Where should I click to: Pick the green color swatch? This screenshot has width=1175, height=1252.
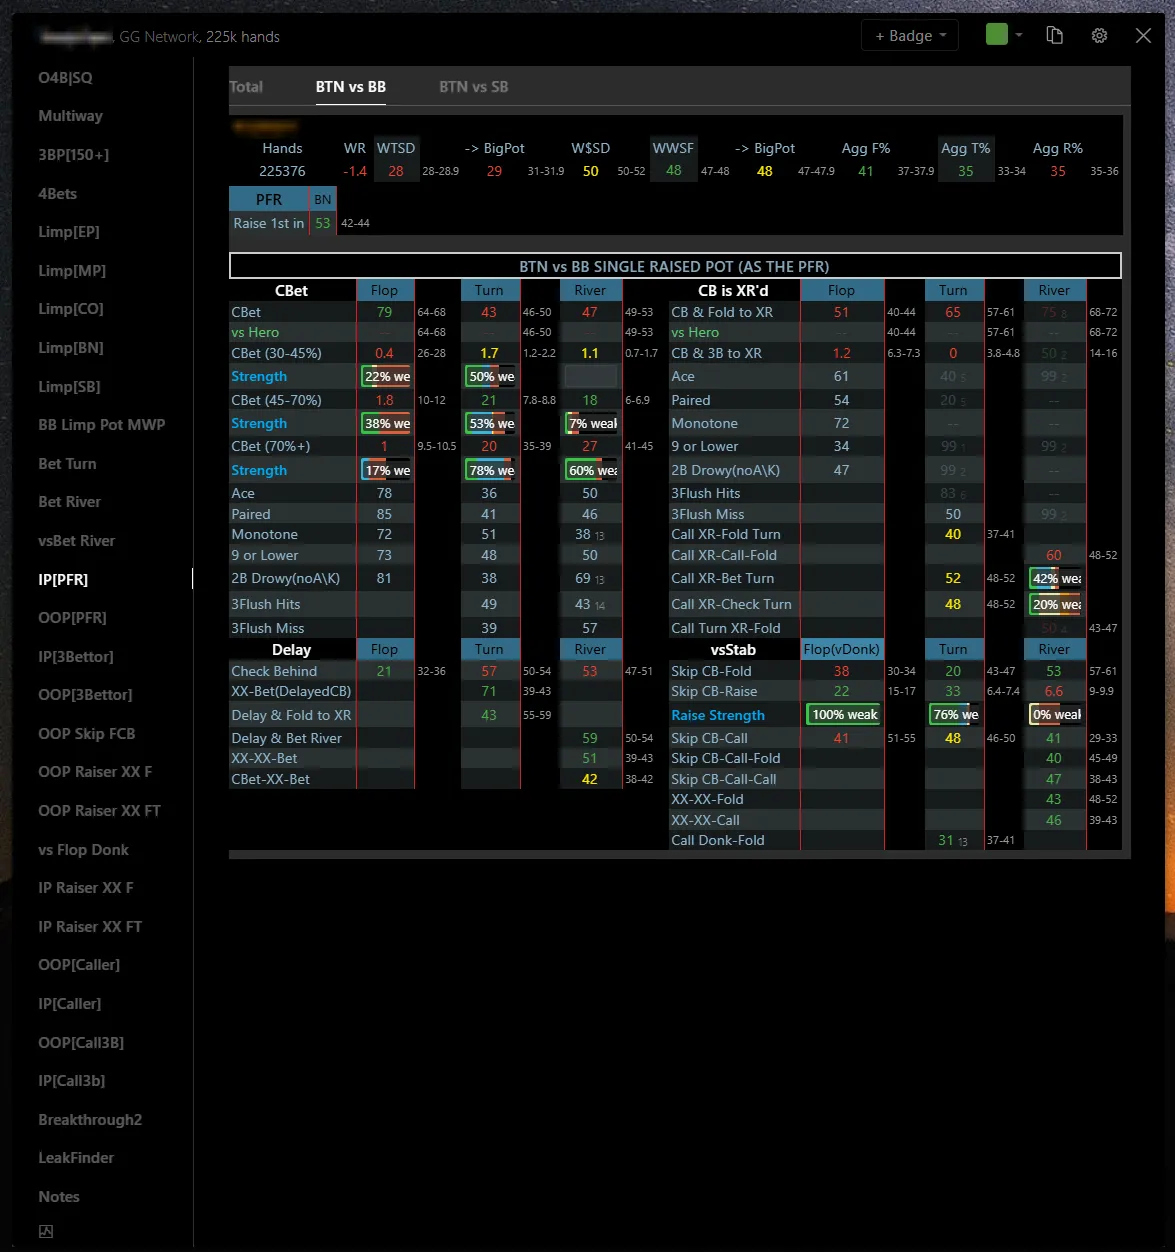pyautogui.click(x=996, y=35)
